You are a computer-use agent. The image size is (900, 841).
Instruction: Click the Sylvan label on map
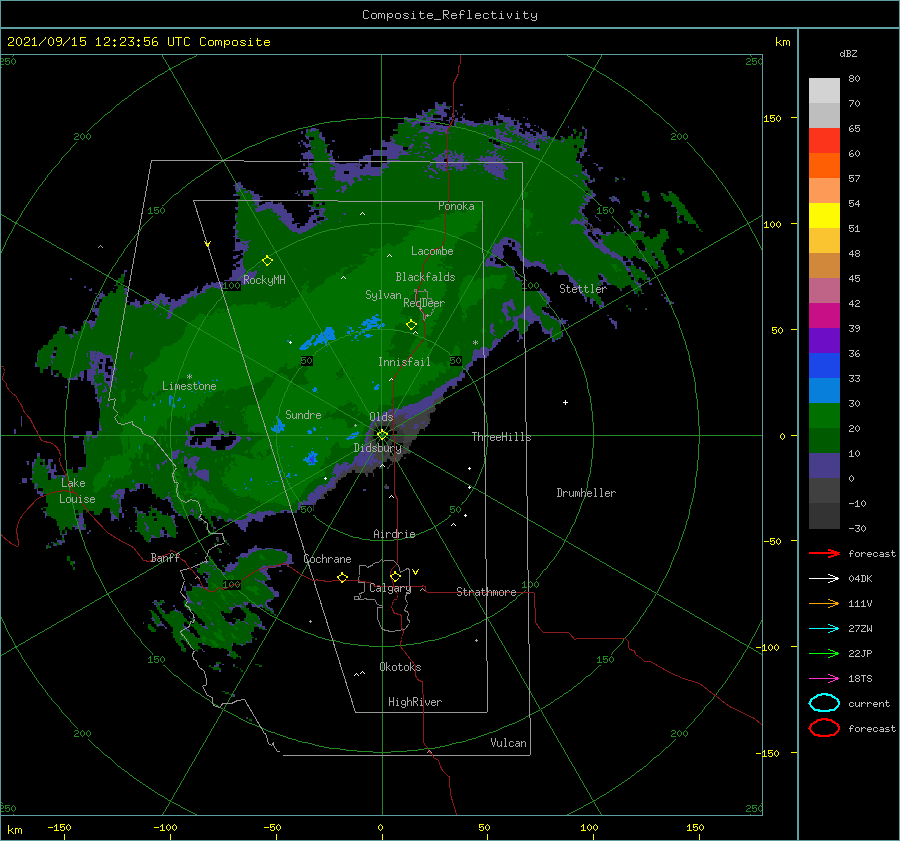[383, 295]
